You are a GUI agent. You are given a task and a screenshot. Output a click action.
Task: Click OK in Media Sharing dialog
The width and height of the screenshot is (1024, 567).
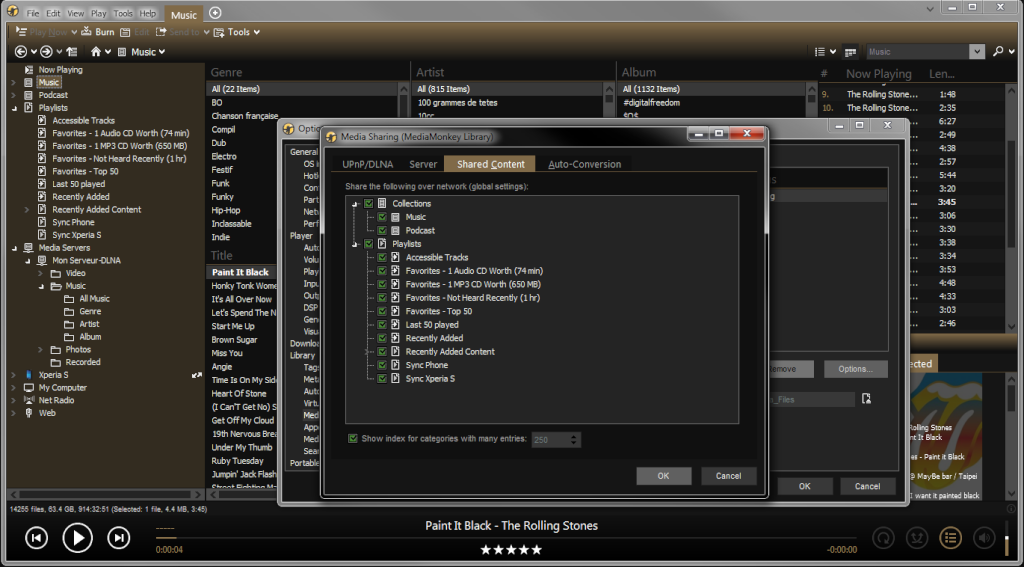pos(664,476)
